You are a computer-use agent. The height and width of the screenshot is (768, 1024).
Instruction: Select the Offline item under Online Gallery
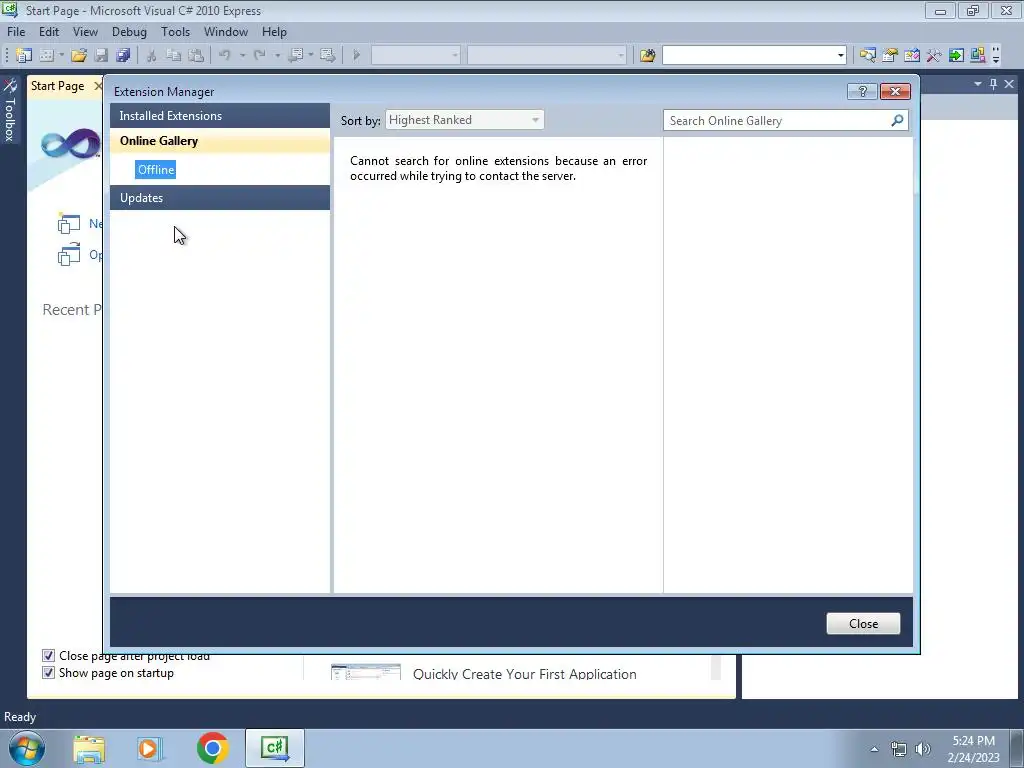[156, 170]
